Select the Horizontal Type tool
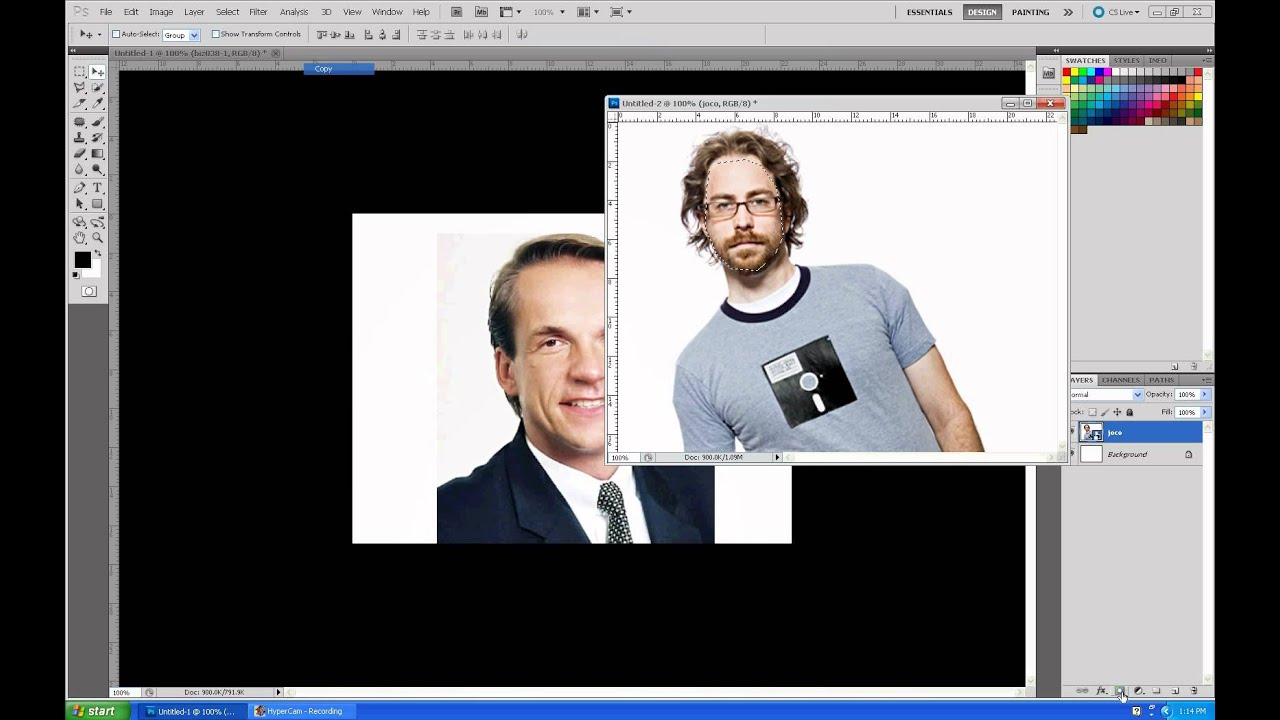 [x=97, y=188]
